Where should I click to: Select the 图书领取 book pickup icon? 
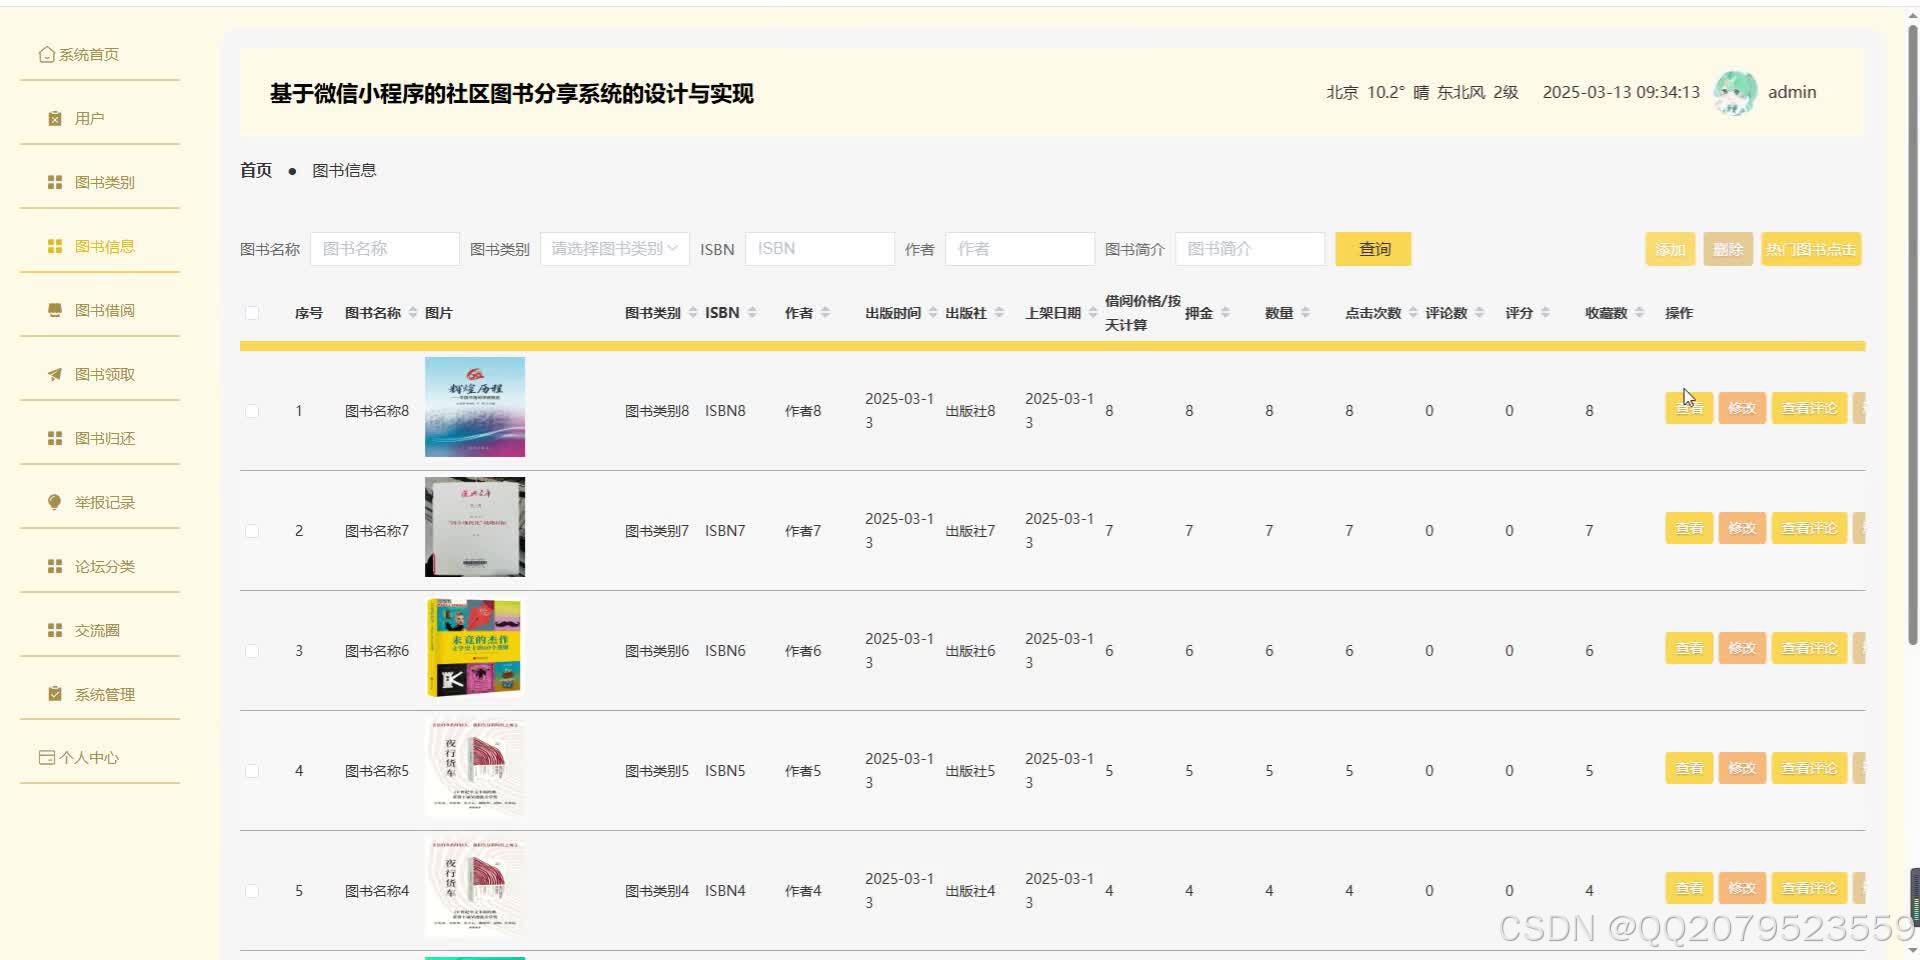54,374
